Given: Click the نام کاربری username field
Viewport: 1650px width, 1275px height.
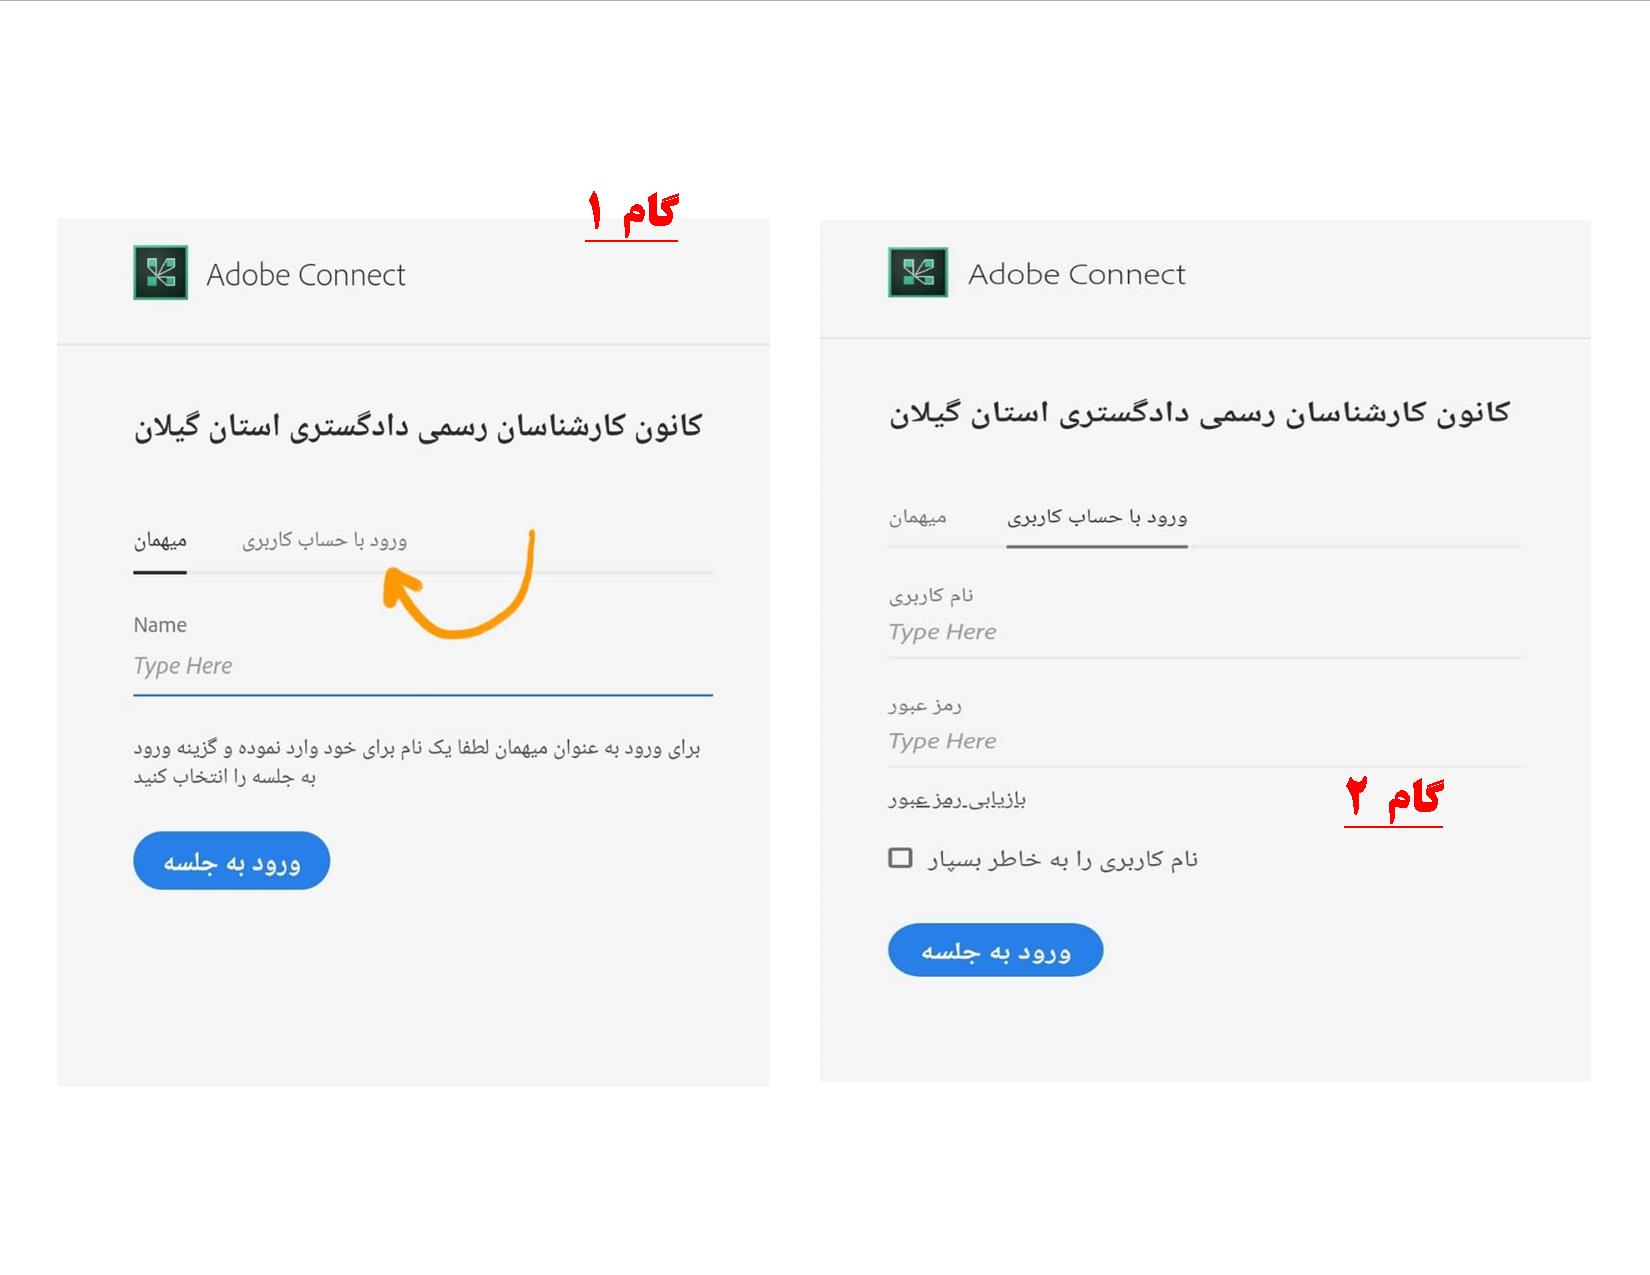Looking at the screenshot, I should (x=1205, y=632).
